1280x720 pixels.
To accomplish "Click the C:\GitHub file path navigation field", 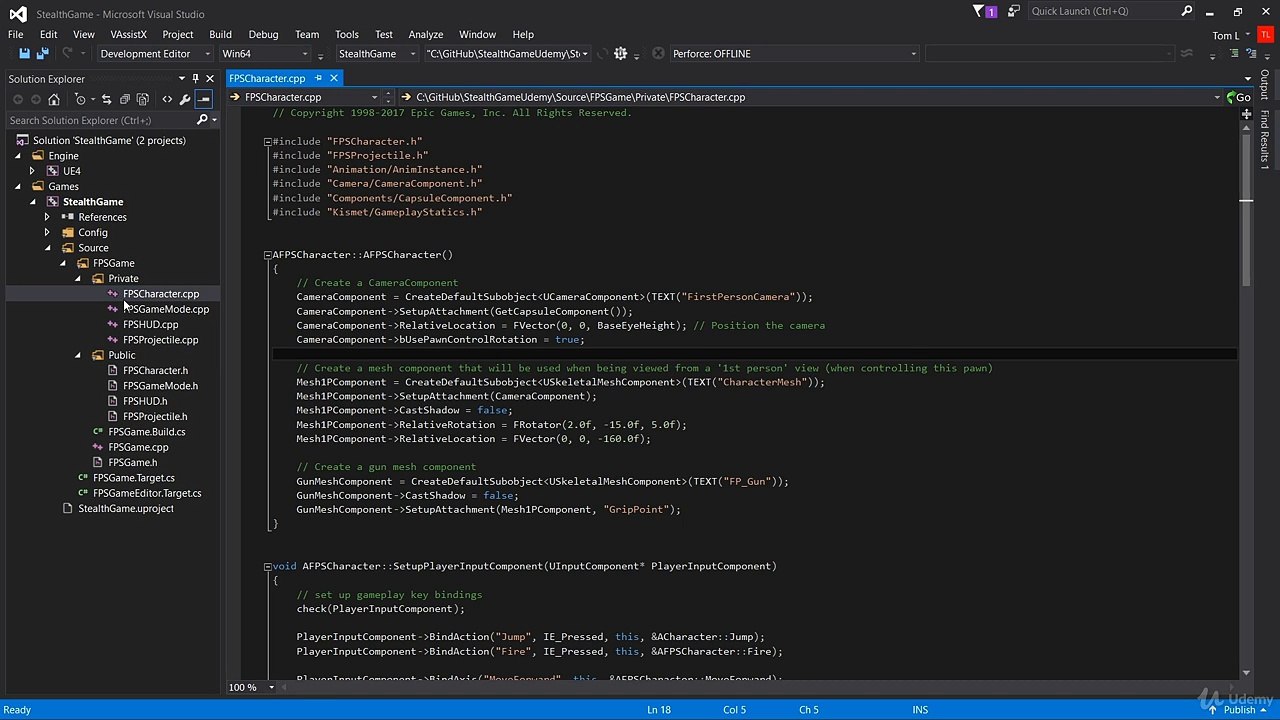I will point(810,97).
